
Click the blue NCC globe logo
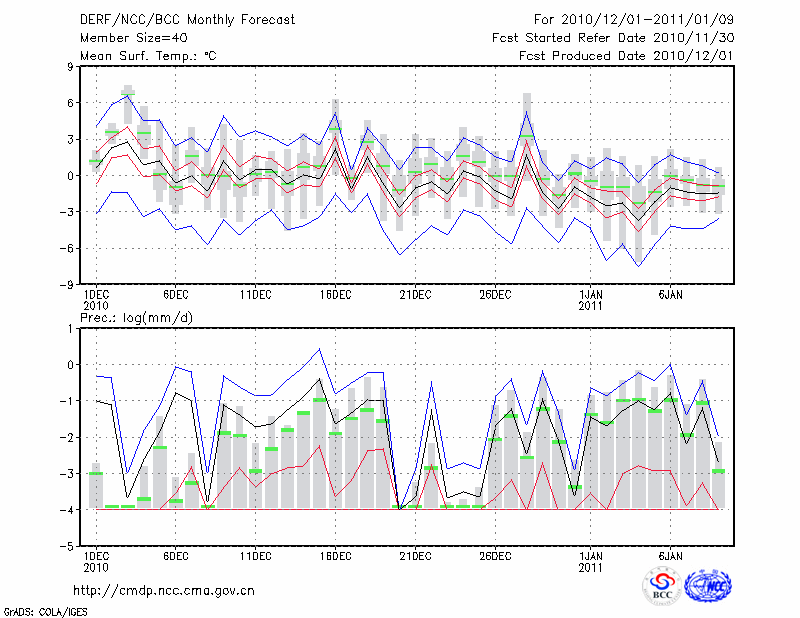click(x=707, y=588)
